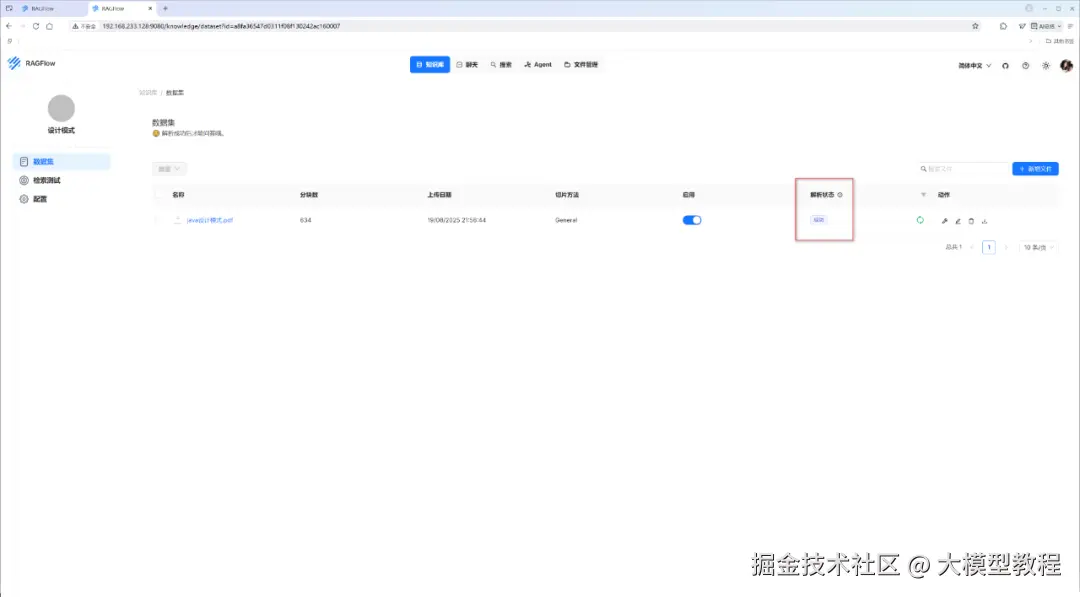Toggle the light/dark theme sun icon

[1046, 66]
